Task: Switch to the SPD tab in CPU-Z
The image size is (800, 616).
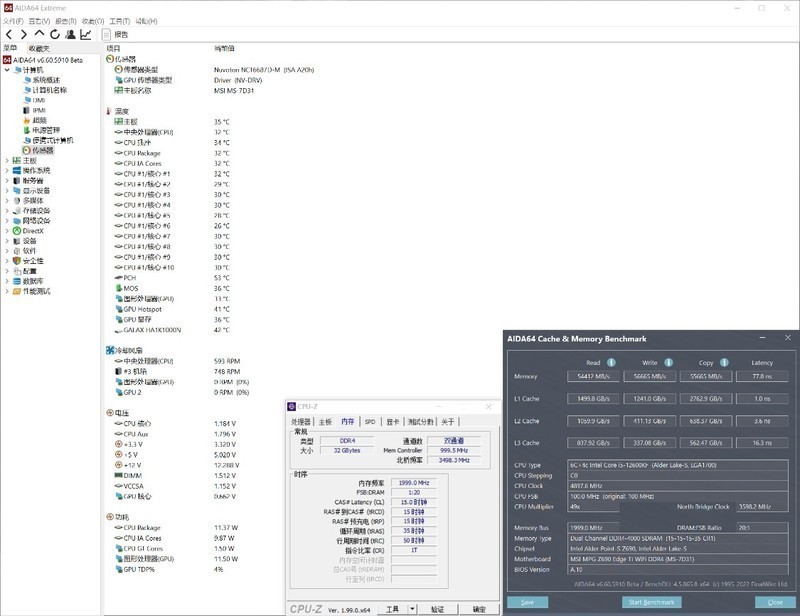Action: click(x=370, y=422)
